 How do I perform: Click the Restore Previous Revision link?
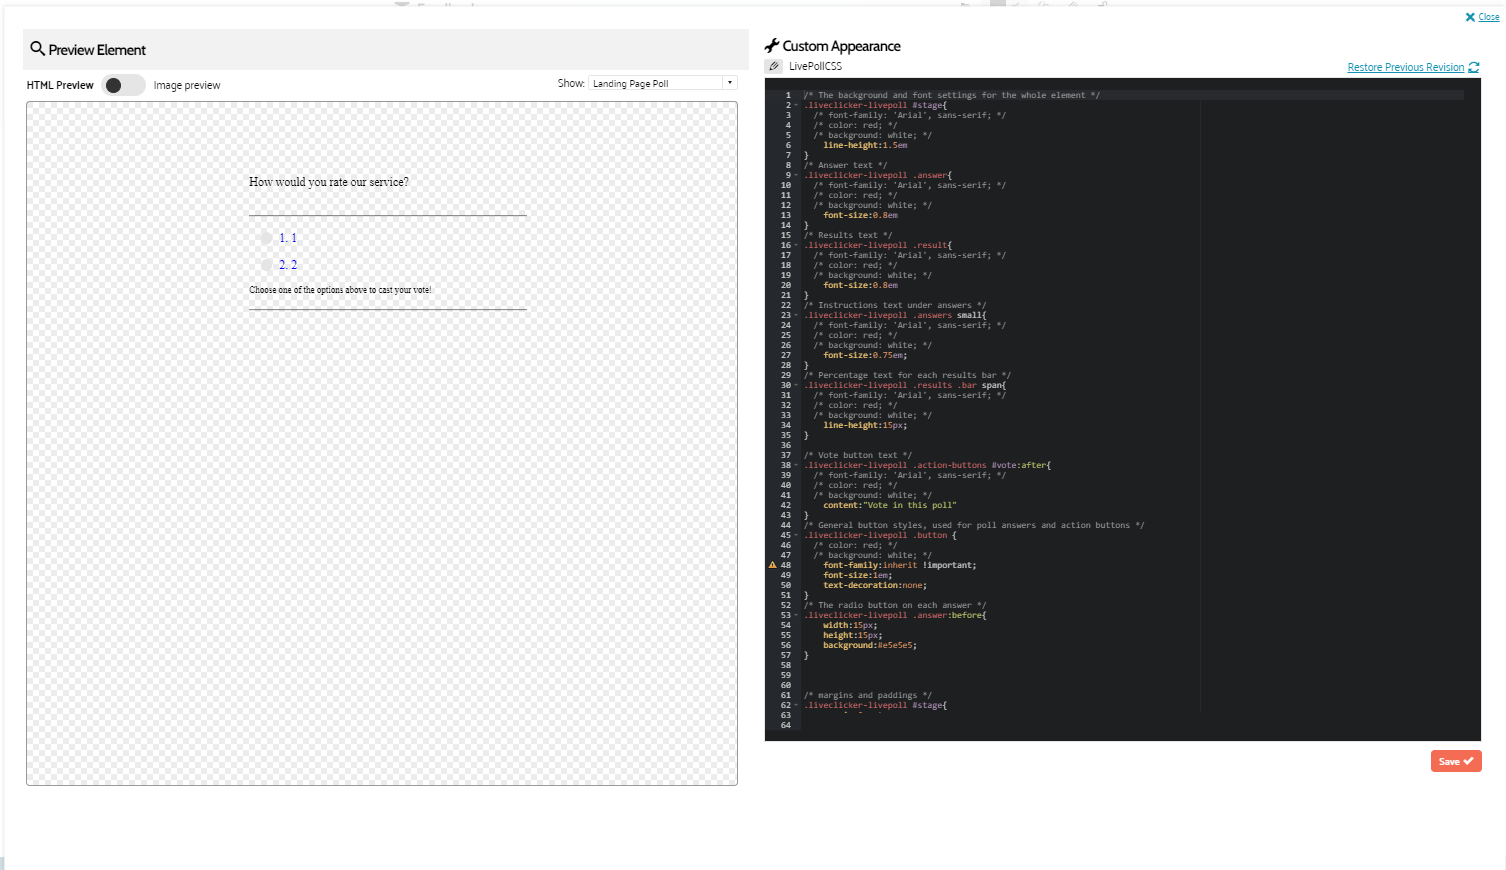click(1405, 67)
